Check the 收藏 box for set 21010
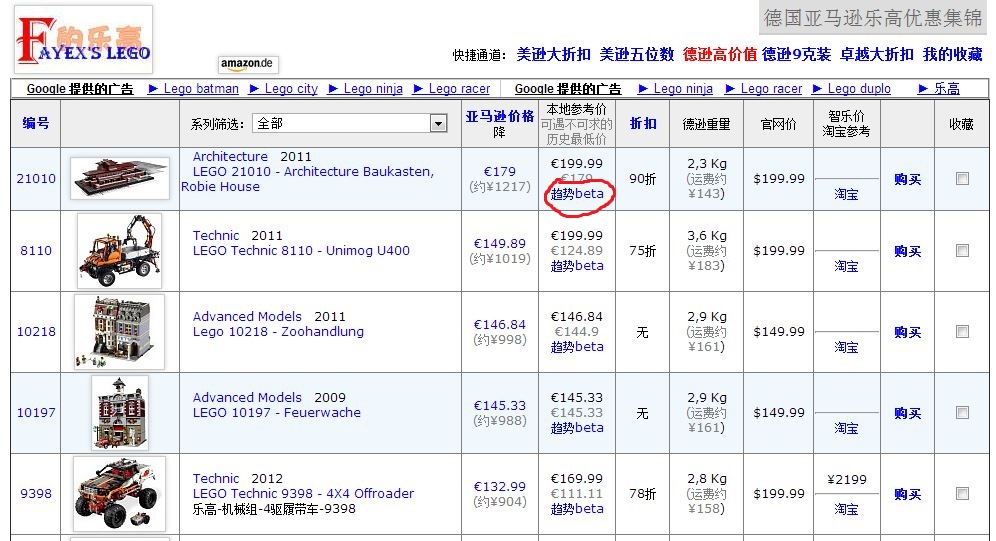Screen dimensions: 996x541 pos(962,178)
